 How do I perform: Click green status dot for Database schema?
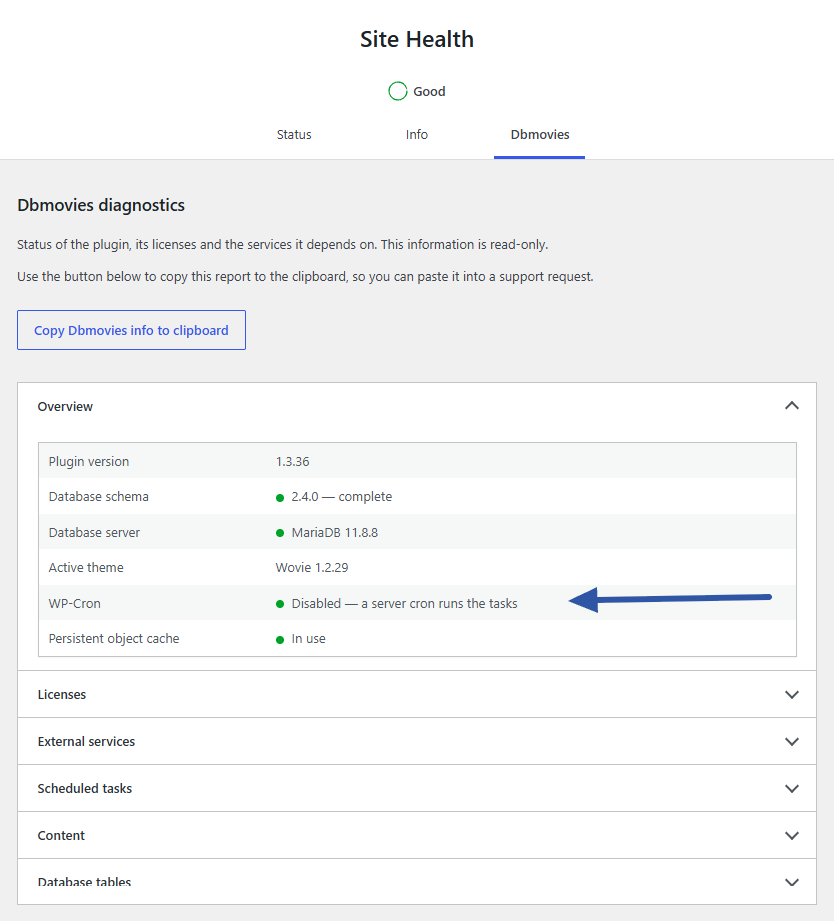280,498
